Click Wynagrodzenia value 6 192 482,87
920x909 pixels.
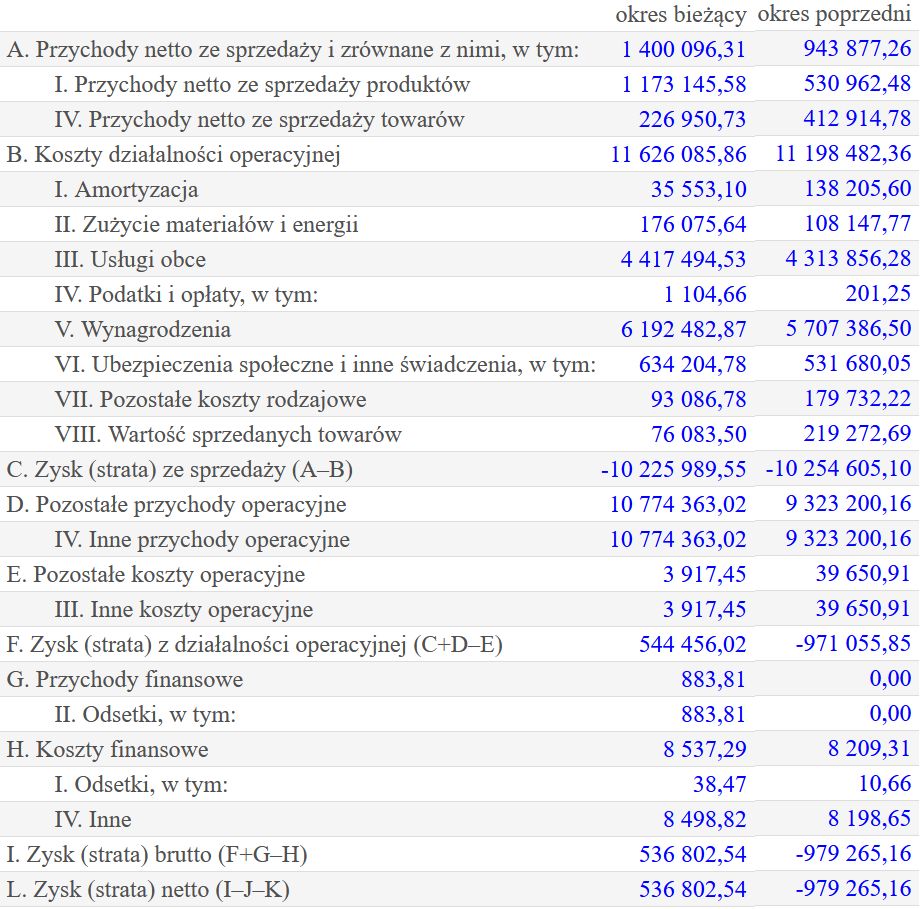684,330
